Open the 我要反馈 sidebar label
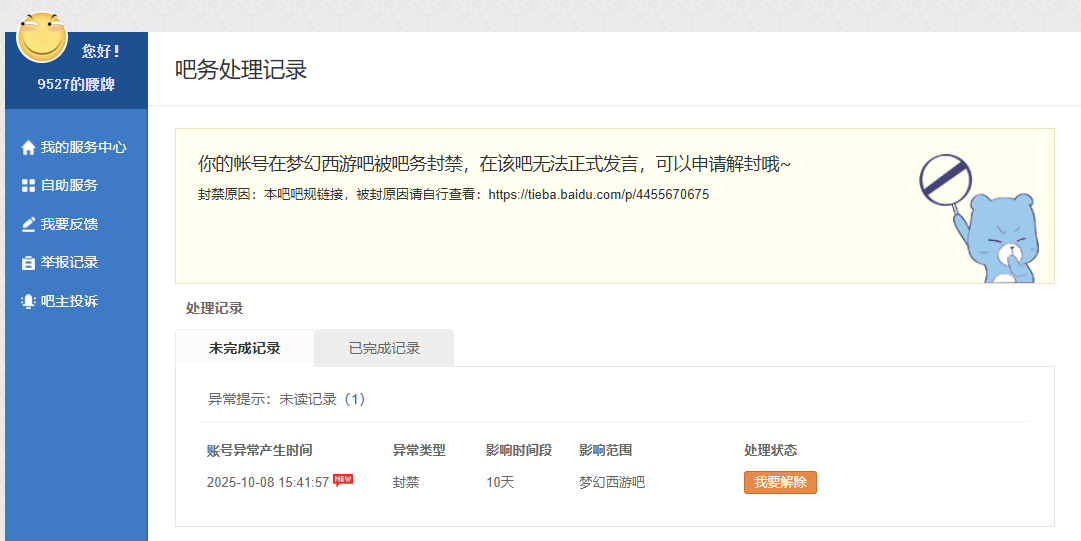This screenshot has height=541, width=1081. click(69, 224)
